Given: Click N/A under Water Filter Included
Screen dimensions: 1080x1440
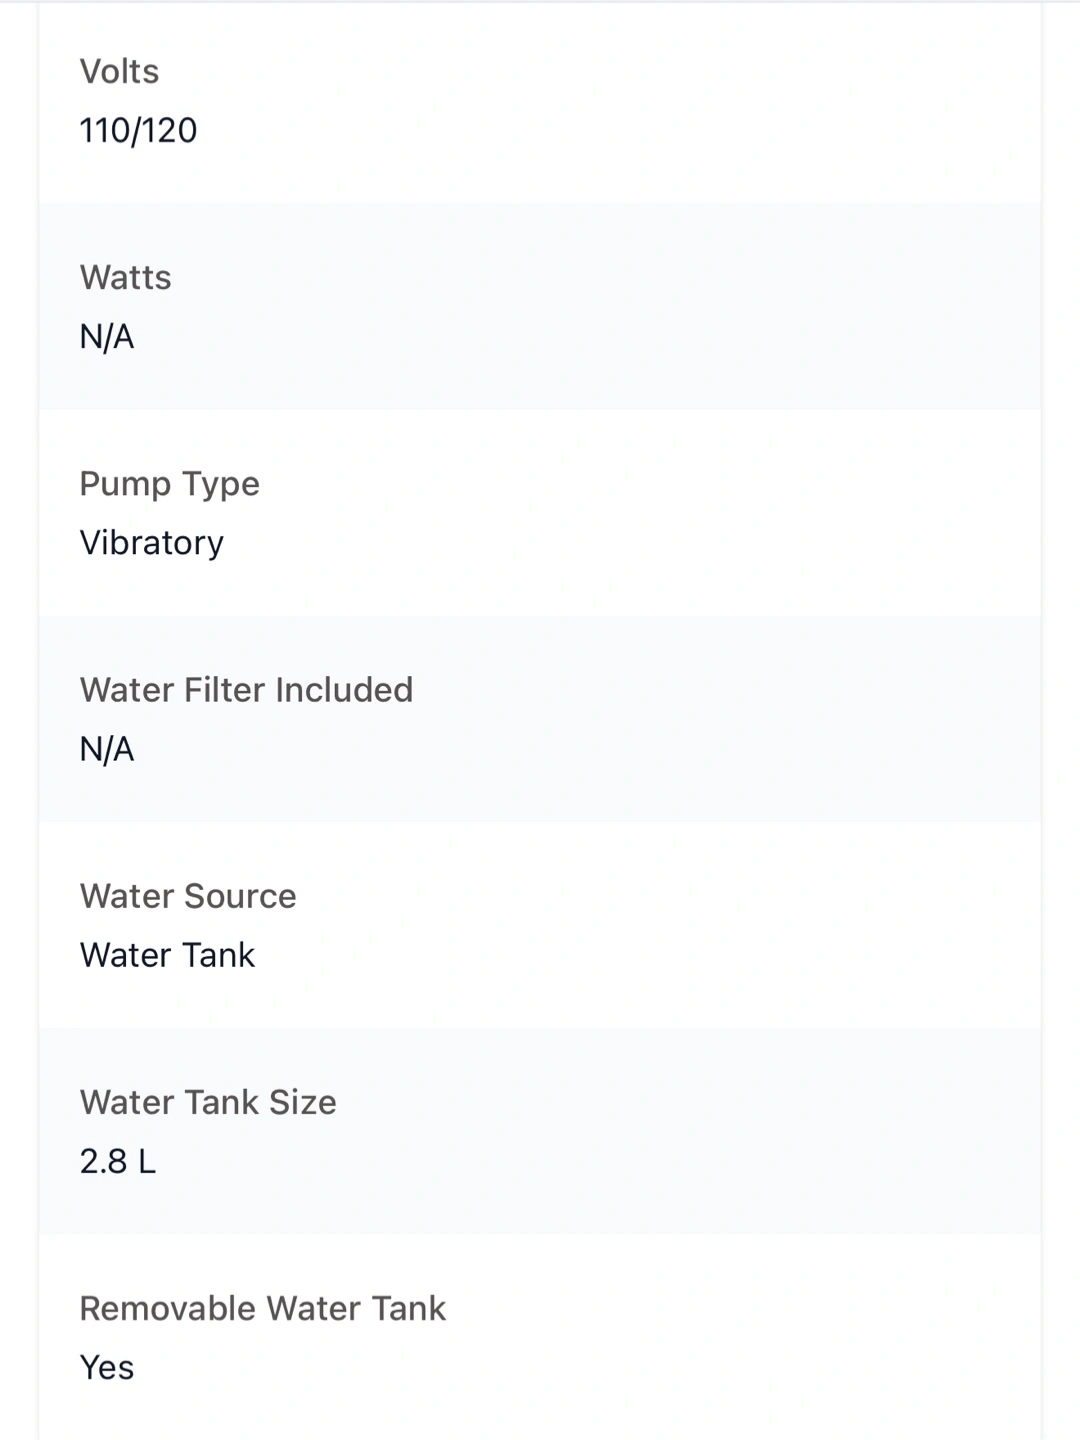Looking at the screenshot, I should pyautogui.click(x=107, y=749).
